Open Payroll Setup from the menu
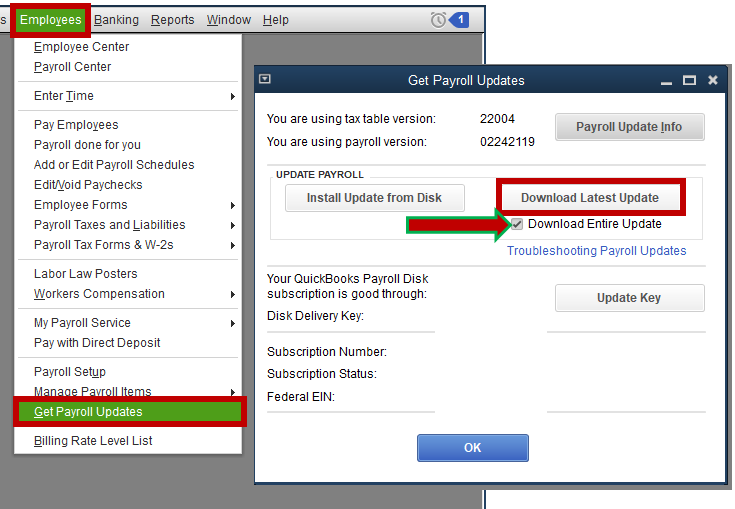The image size is (735, 509). pos(70,372)
